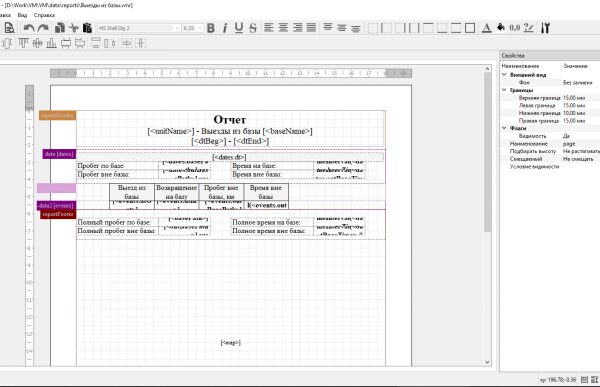Apply left border only
Image resolution: width=600 pixels, height=387 pixels.
click(386, 28)
